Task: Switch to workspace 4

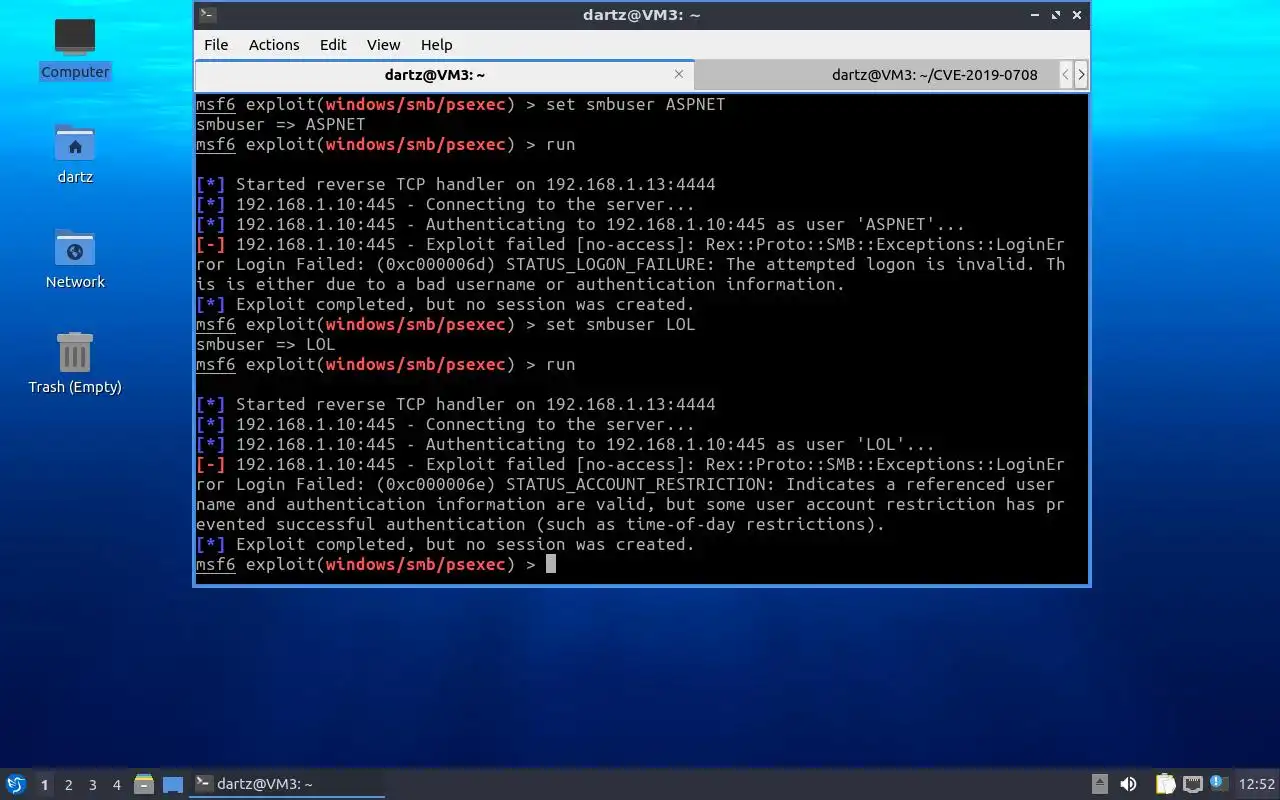Action: 116,785
